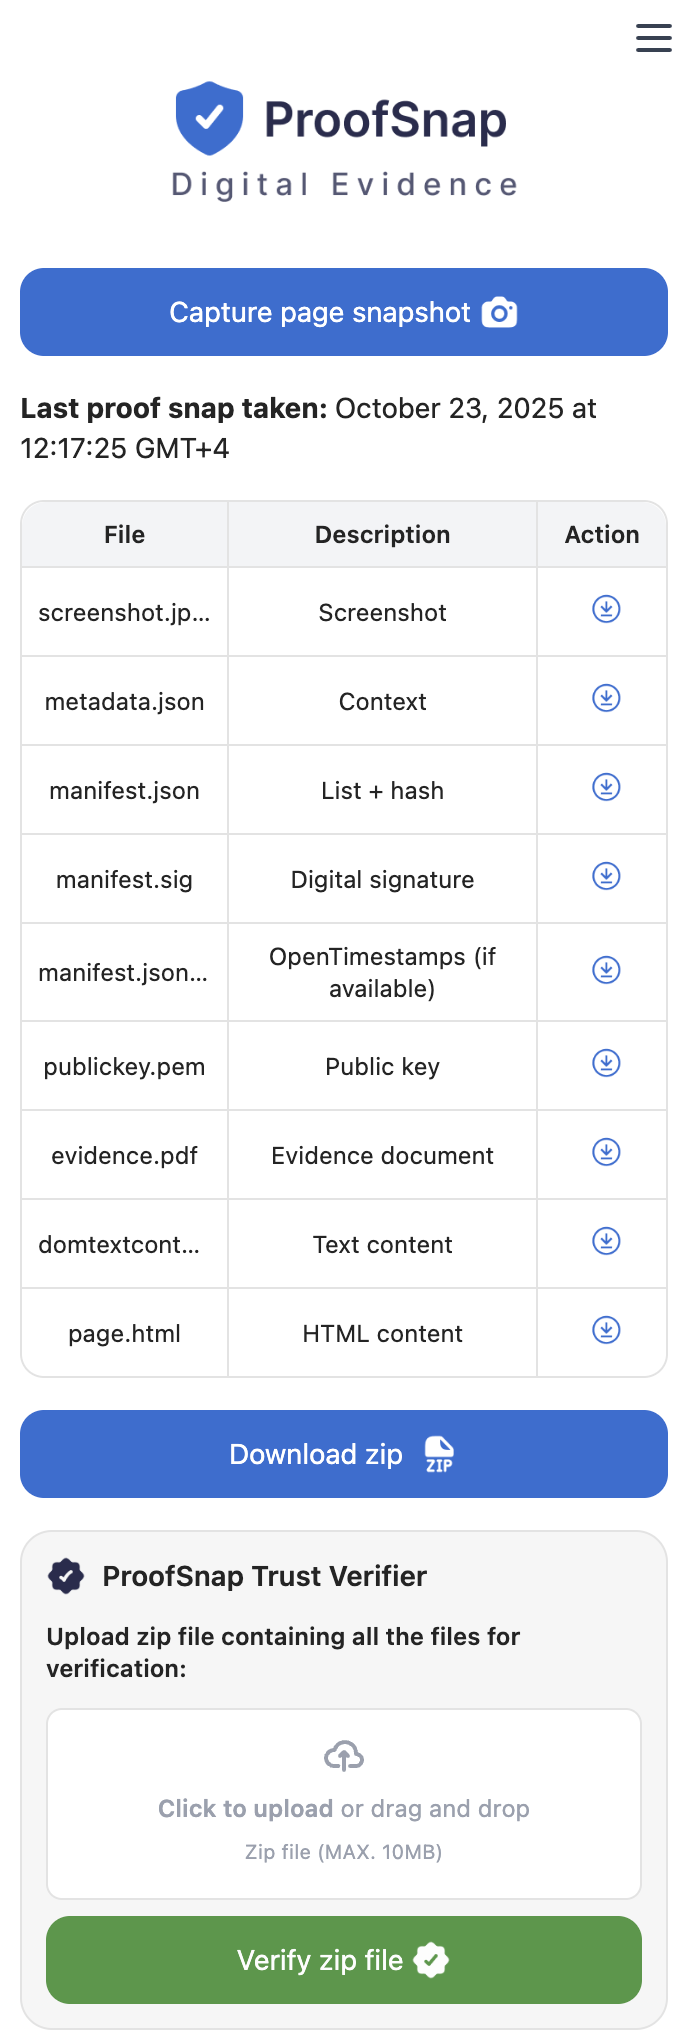The image size is (688, 2044).
Task: Click the ProofSnap shield logo
Action: (209, 118)
